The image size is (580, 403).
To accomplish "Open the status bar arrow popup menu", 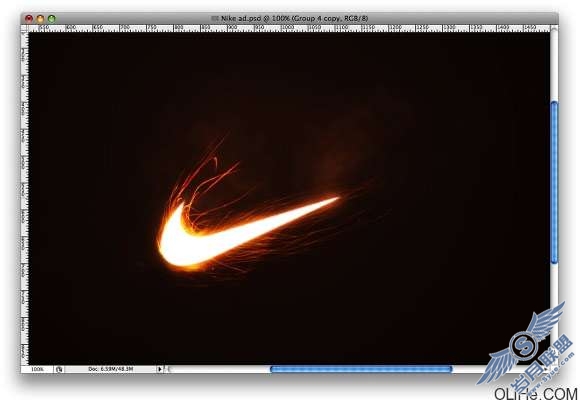I will [159, 369].
